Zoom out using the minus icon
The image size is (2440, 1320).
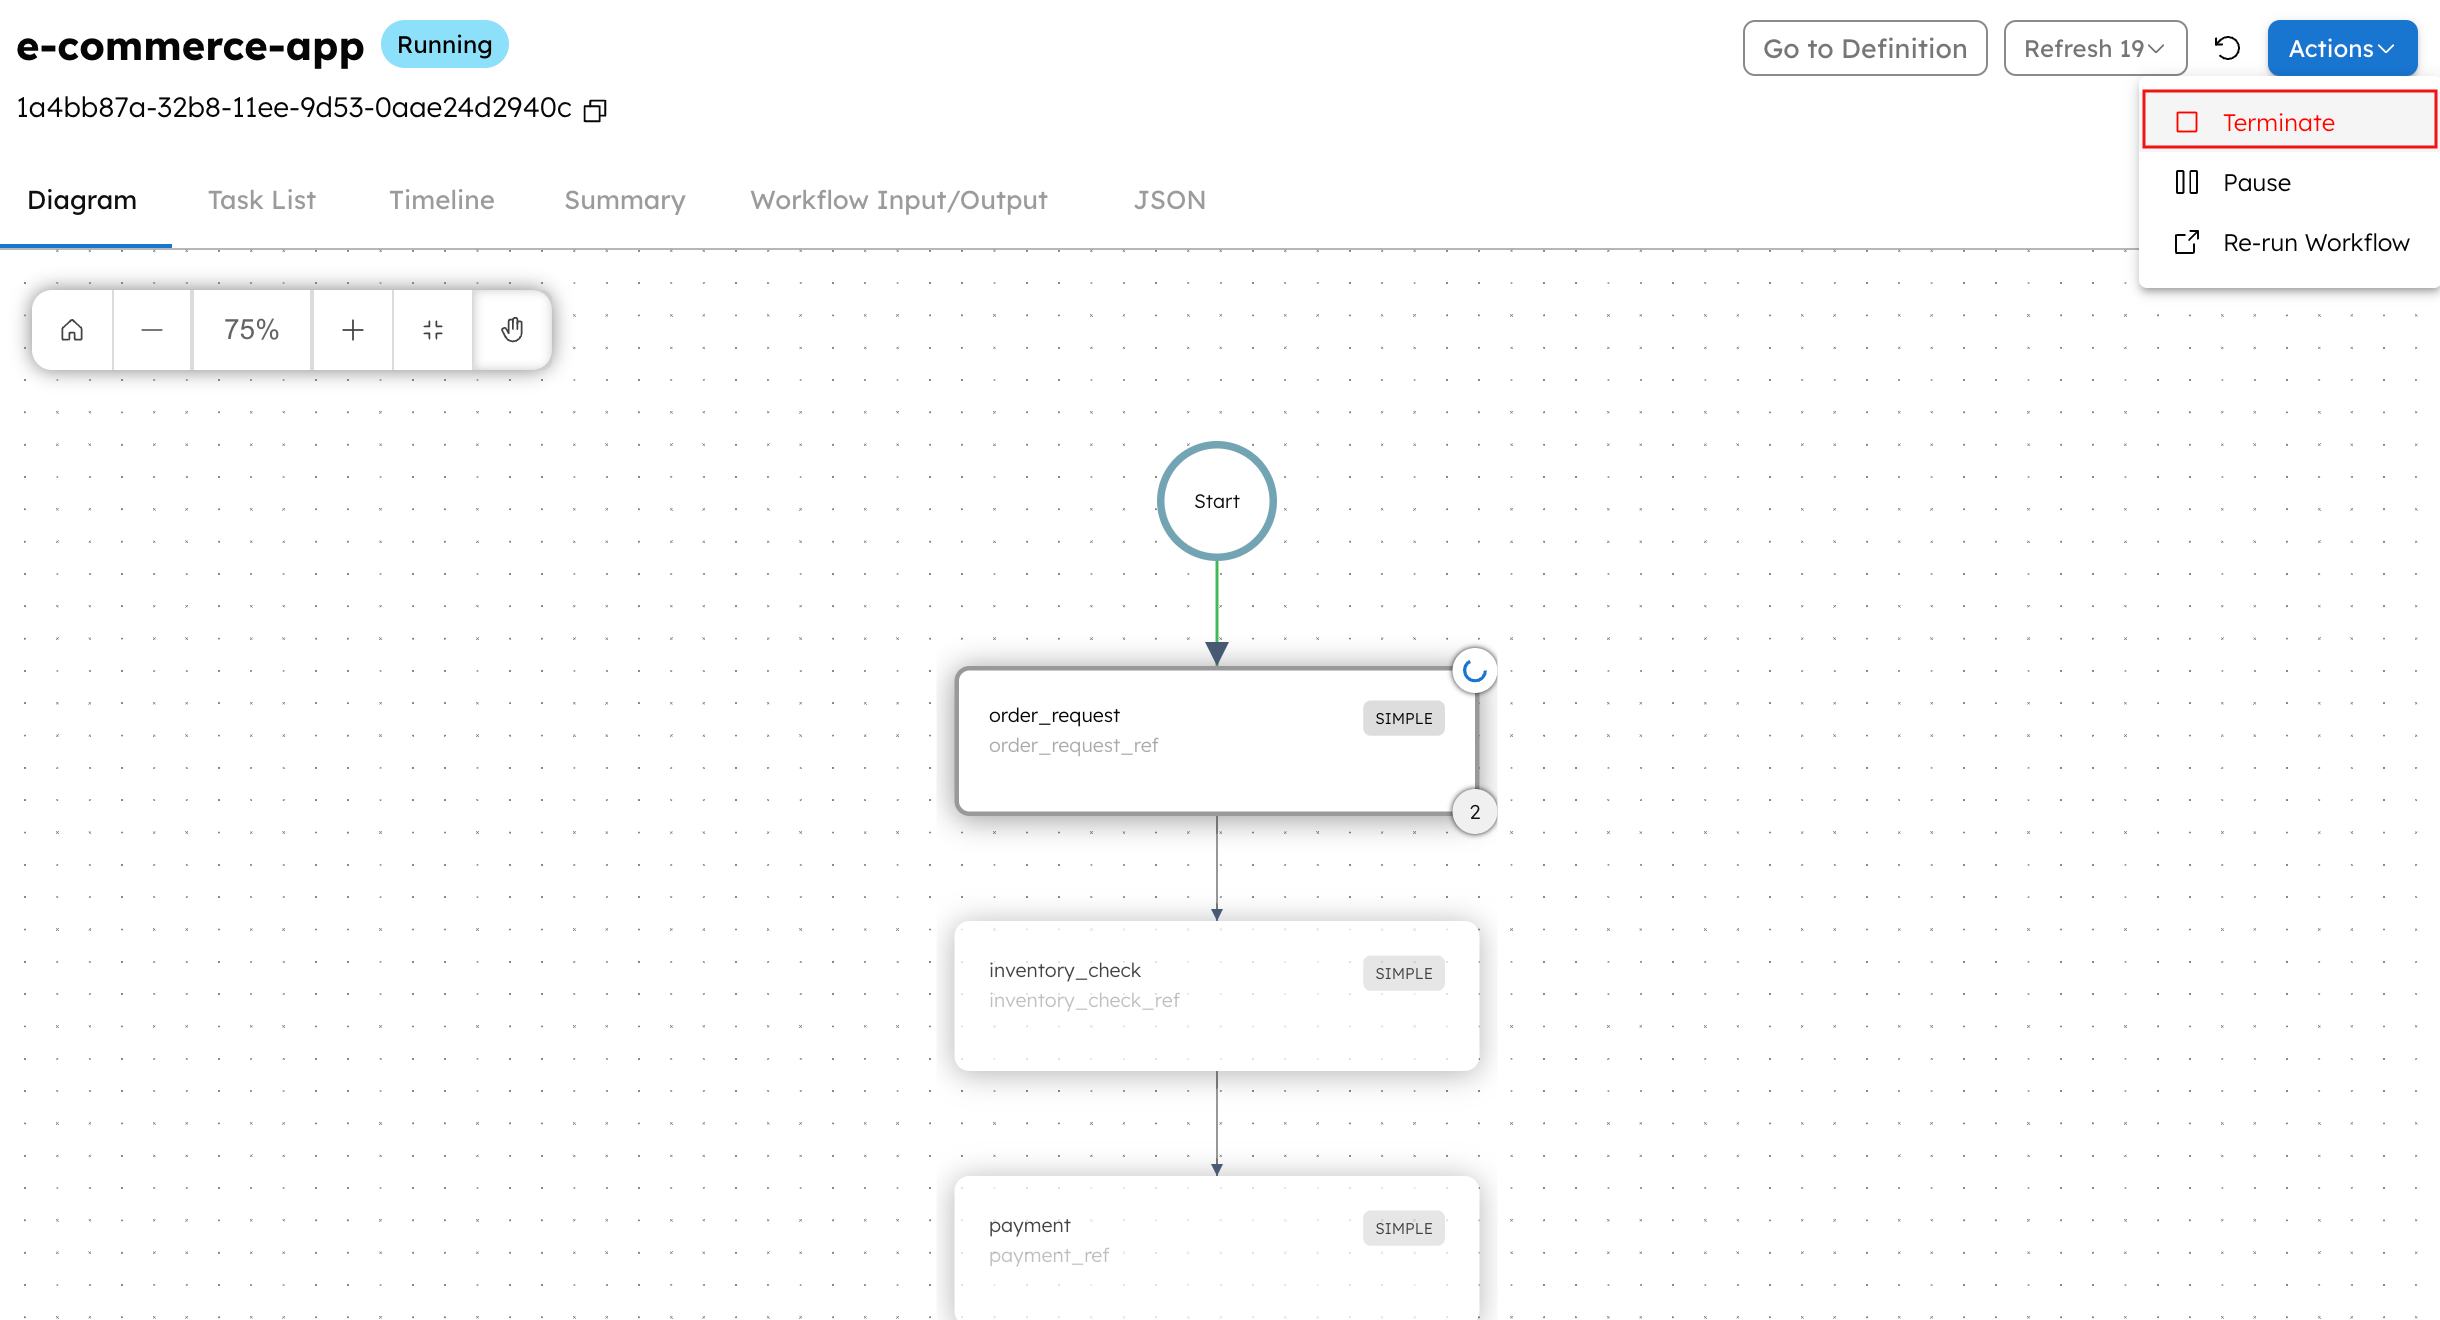tap(151, 329)
